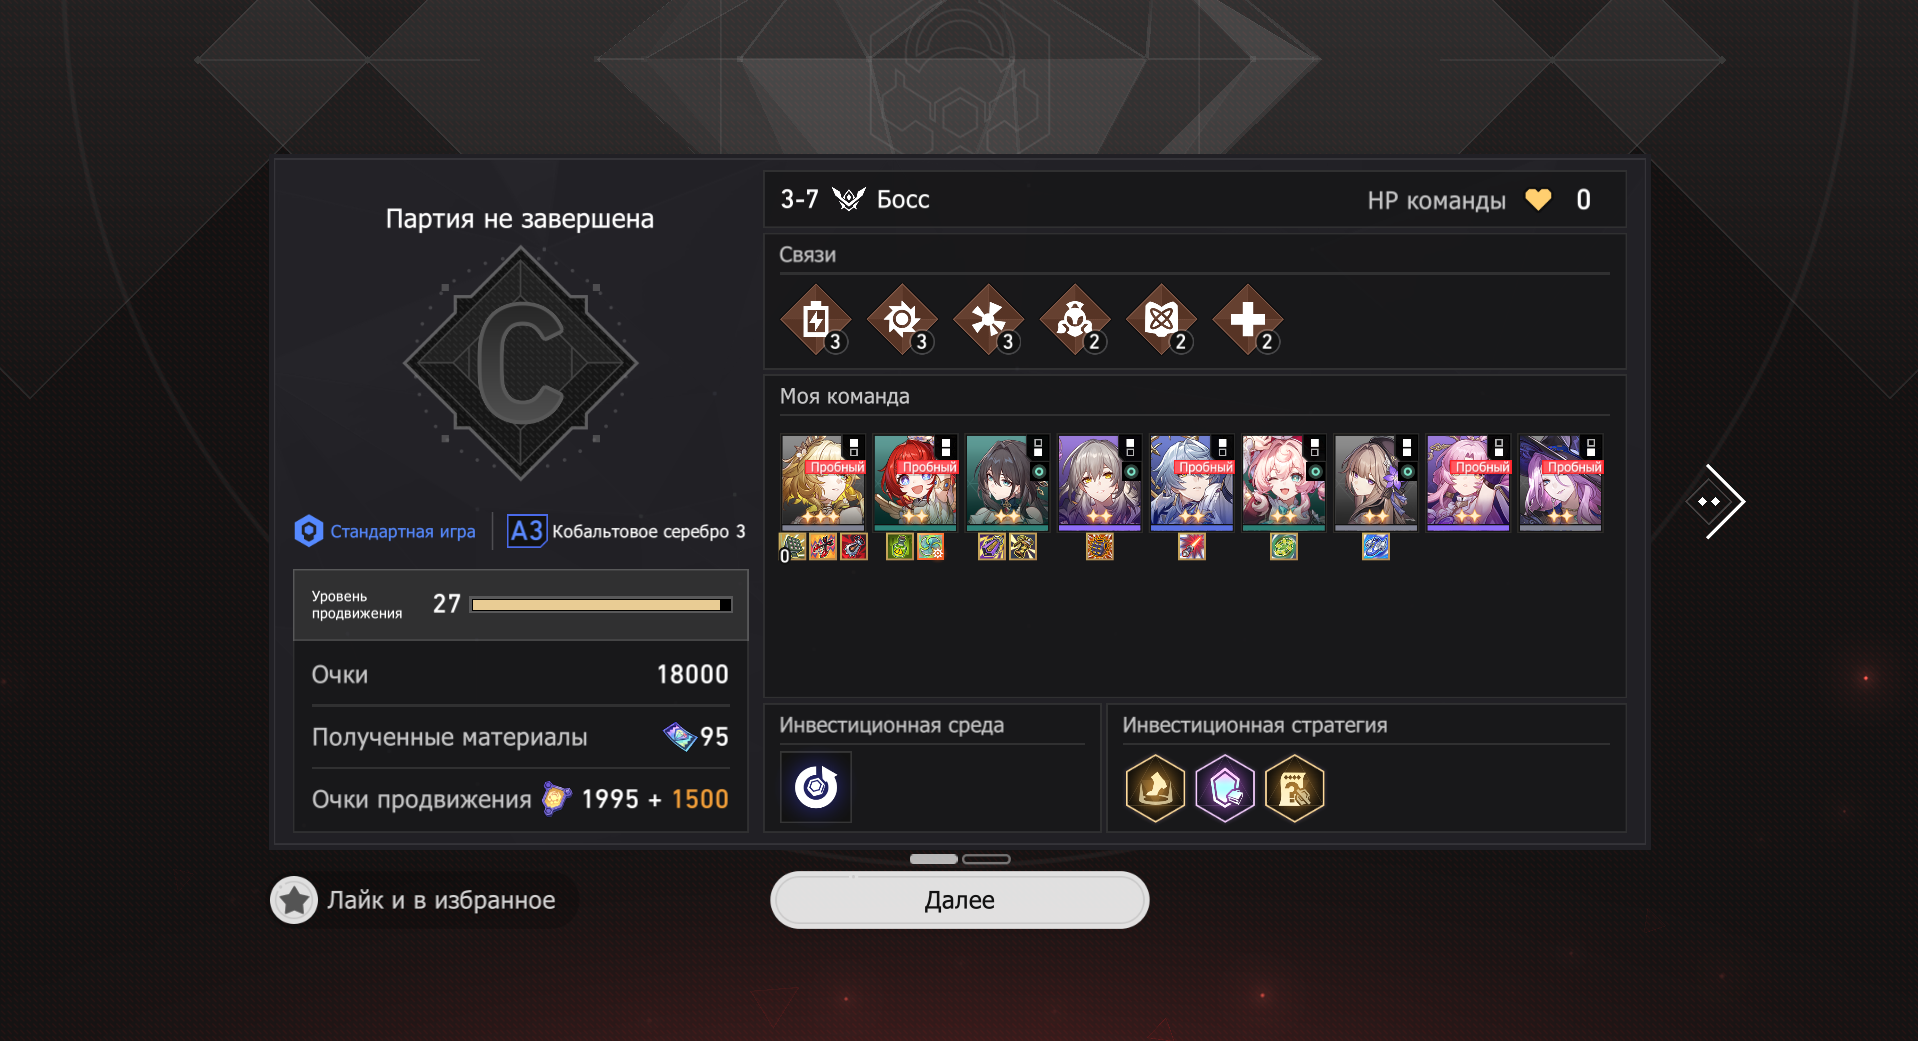Select the gear bond icon
The image size is (1918, 1041).
coord(902,320)
